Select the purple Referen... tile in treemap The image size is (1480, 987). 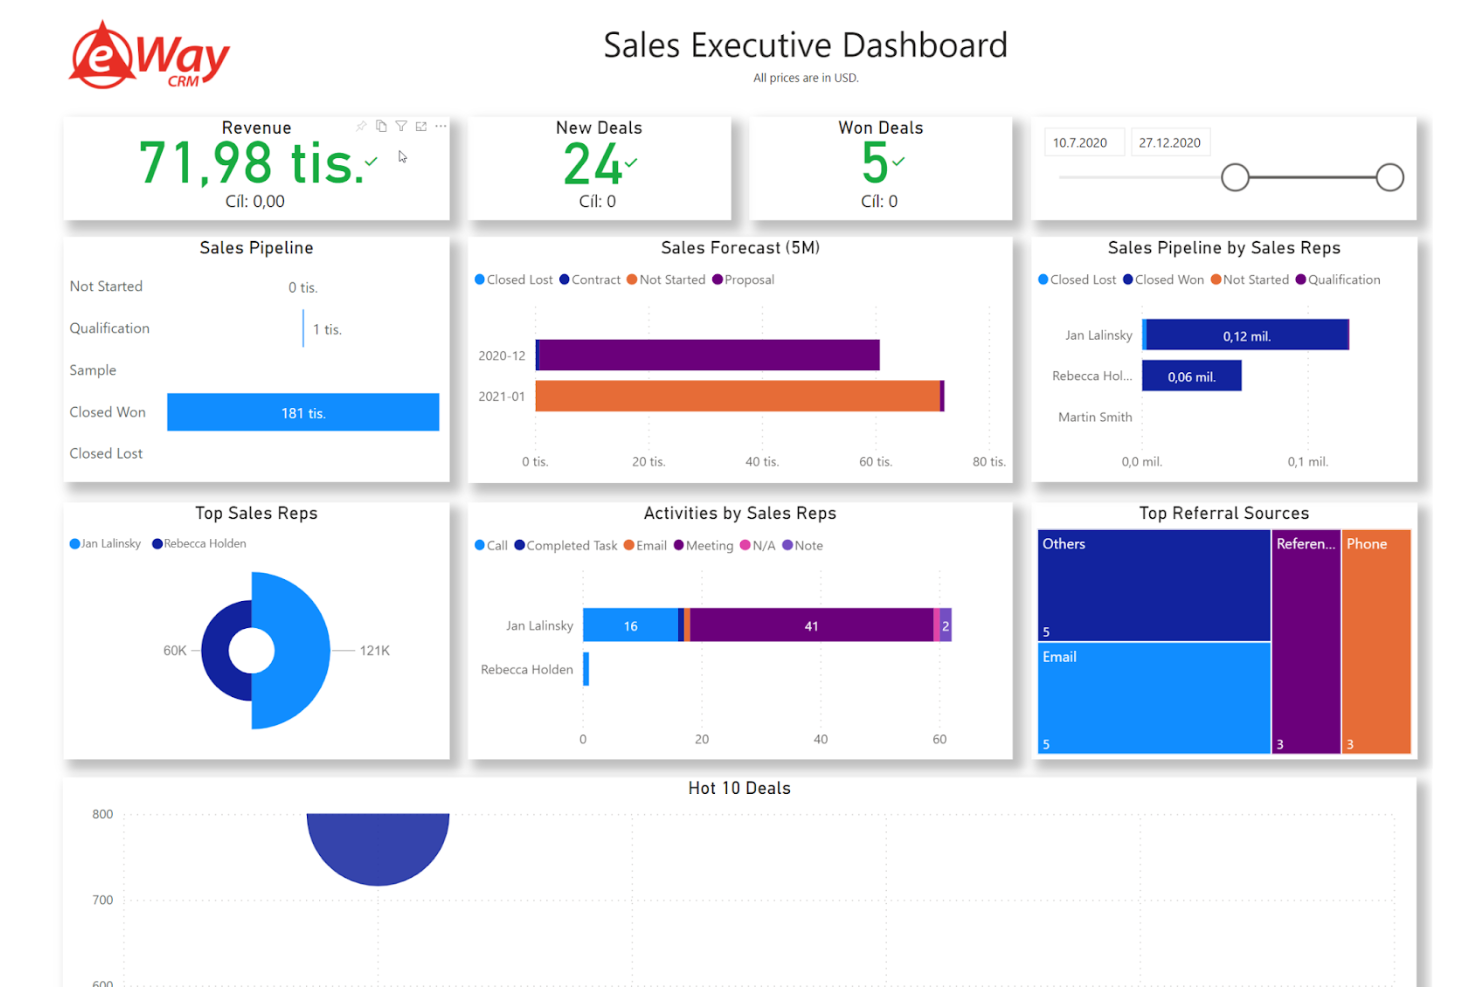point(1306,641)
